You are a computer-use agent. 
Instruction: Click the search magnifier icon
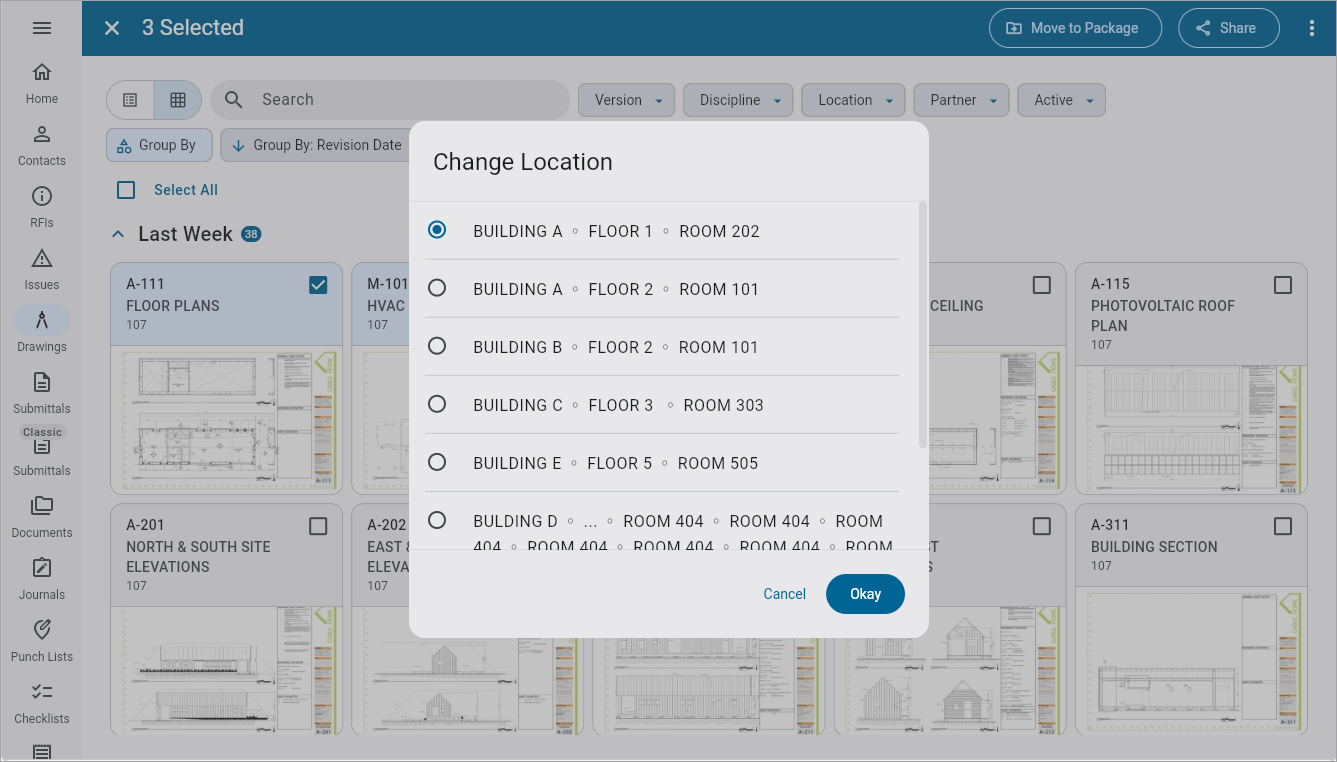234,100
